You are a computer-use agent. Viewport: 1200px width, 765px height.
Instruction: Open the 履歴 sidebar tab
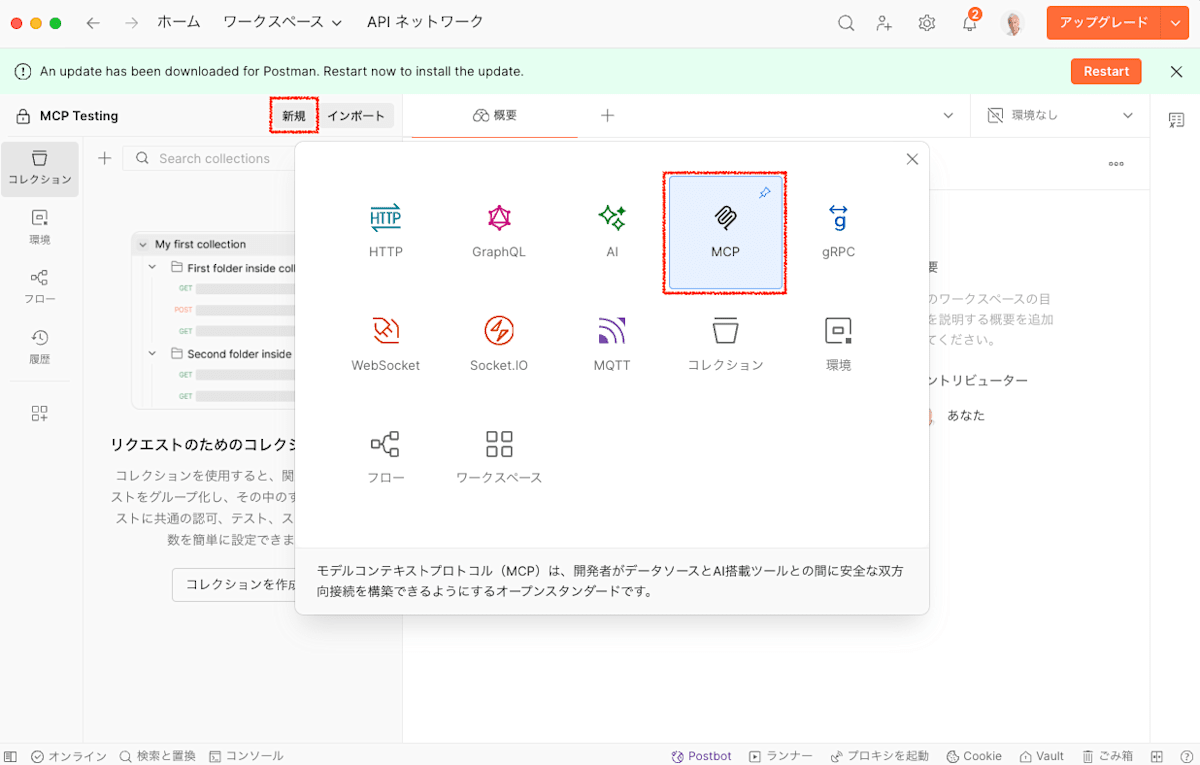coord(40,347)
